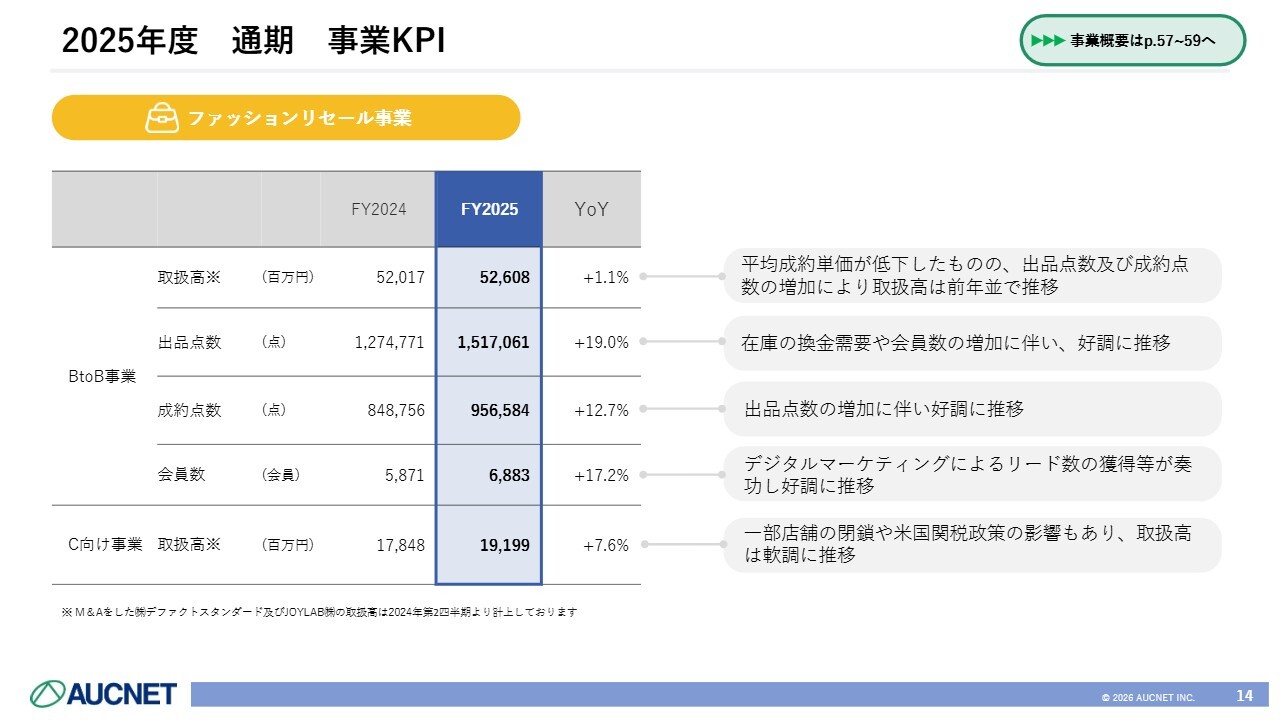Select the C向け事業 row label
Screen dimensions: 1280x720
click(105, 545)
